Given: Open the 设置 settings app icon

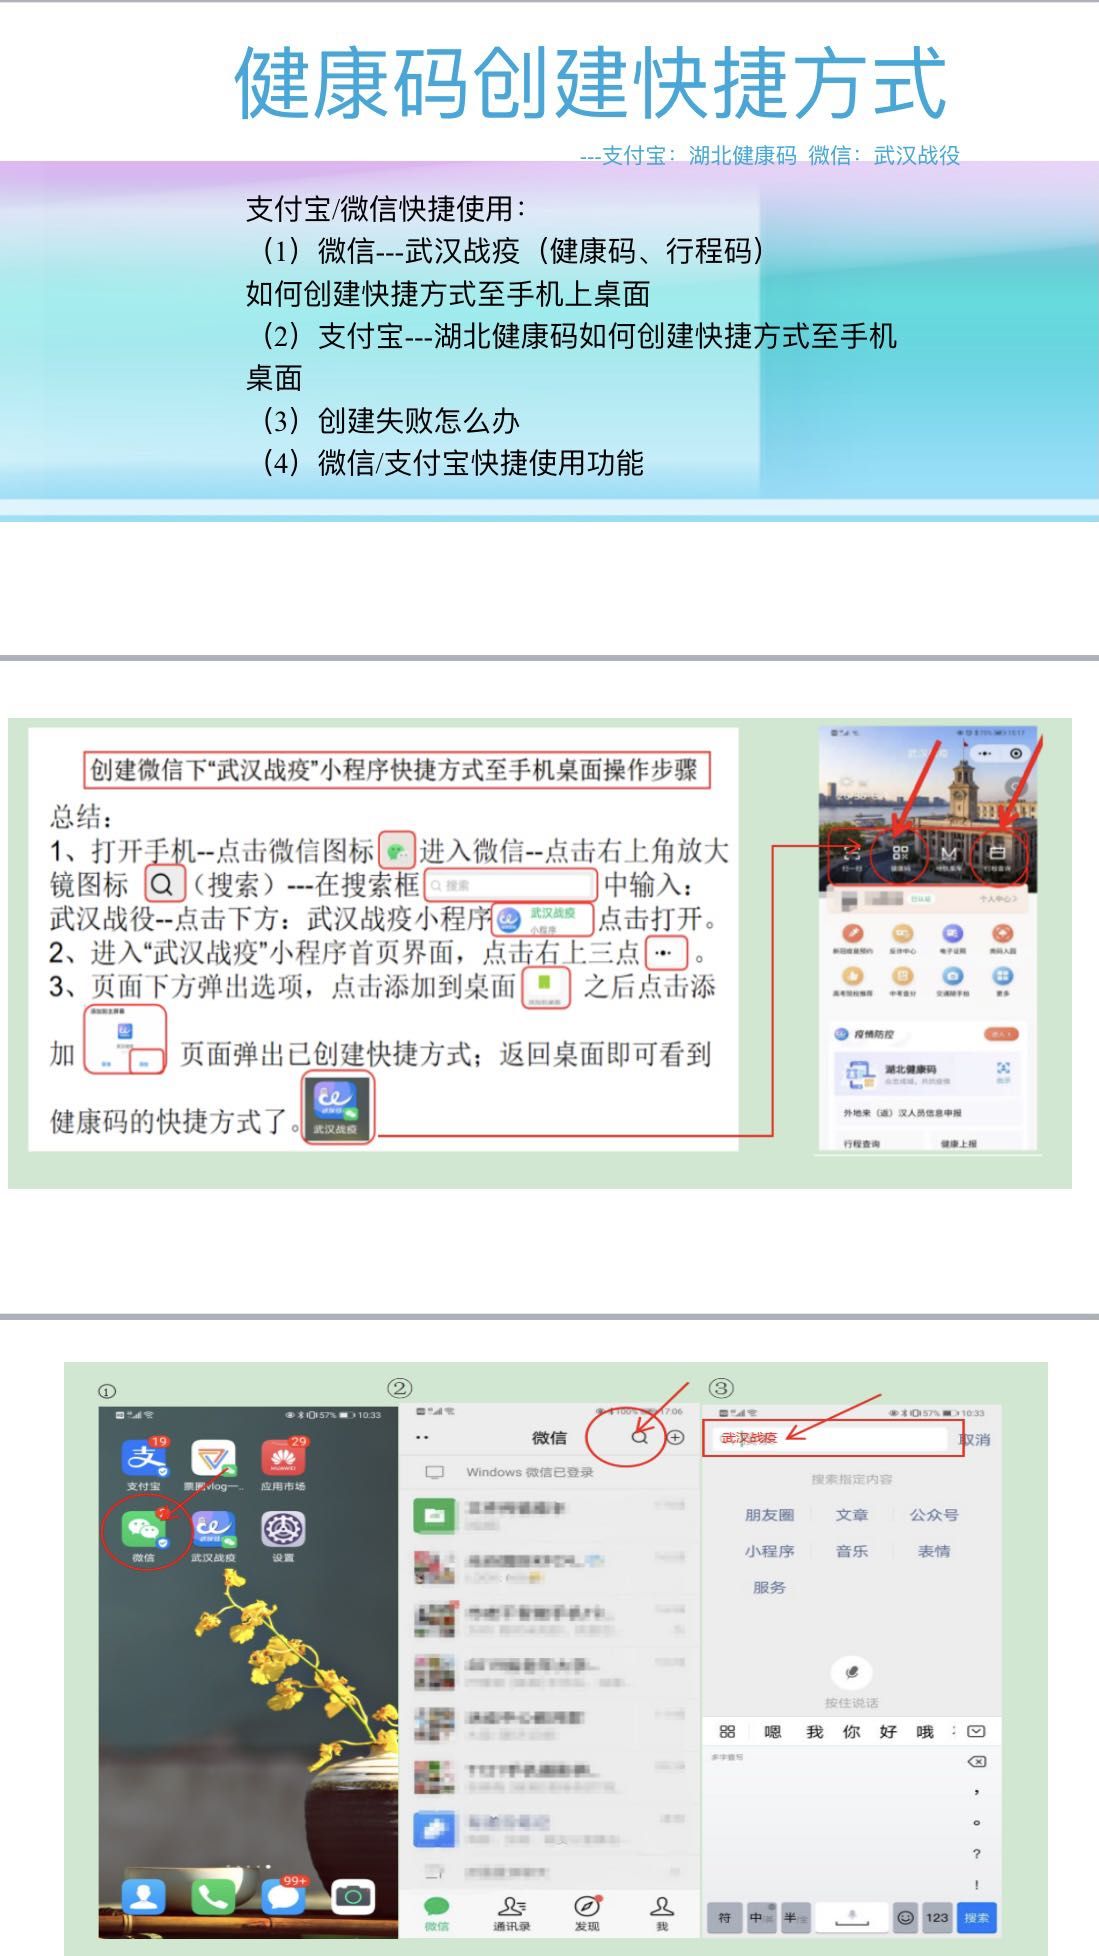Looking at the screenshot, I should 283,1530.
